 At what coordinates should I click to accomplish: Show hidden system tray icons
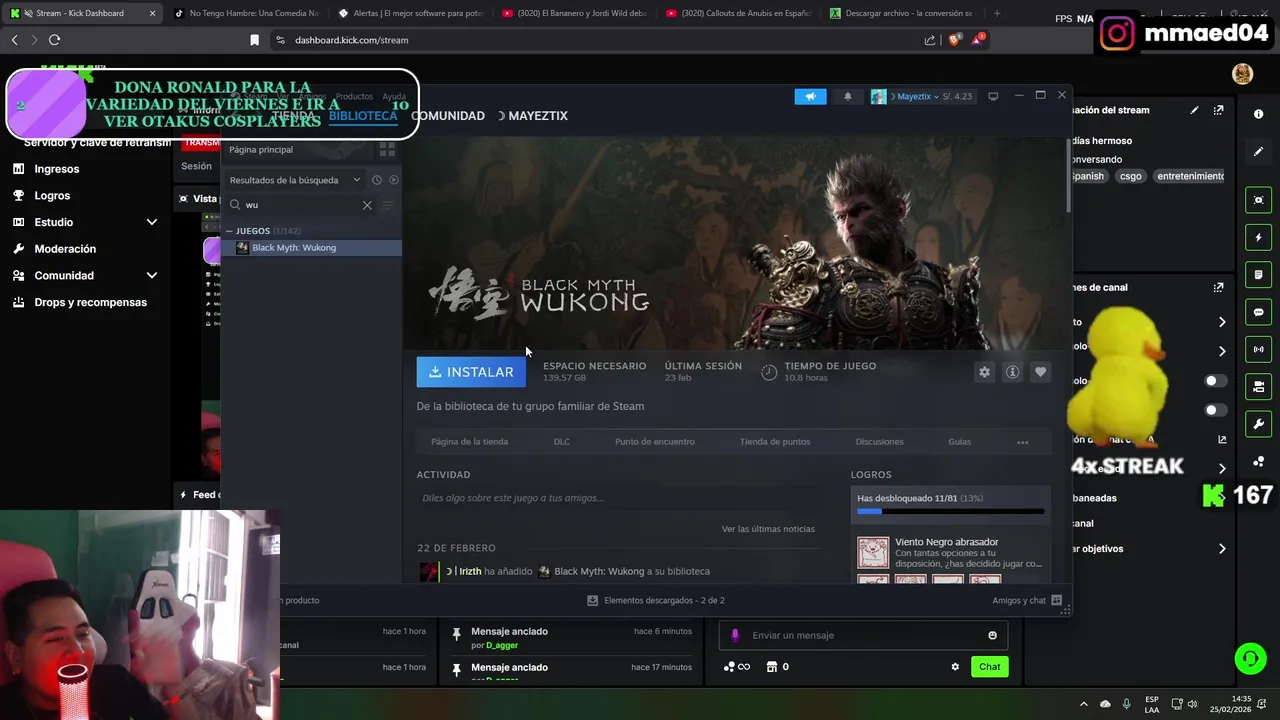[1083, 704]
